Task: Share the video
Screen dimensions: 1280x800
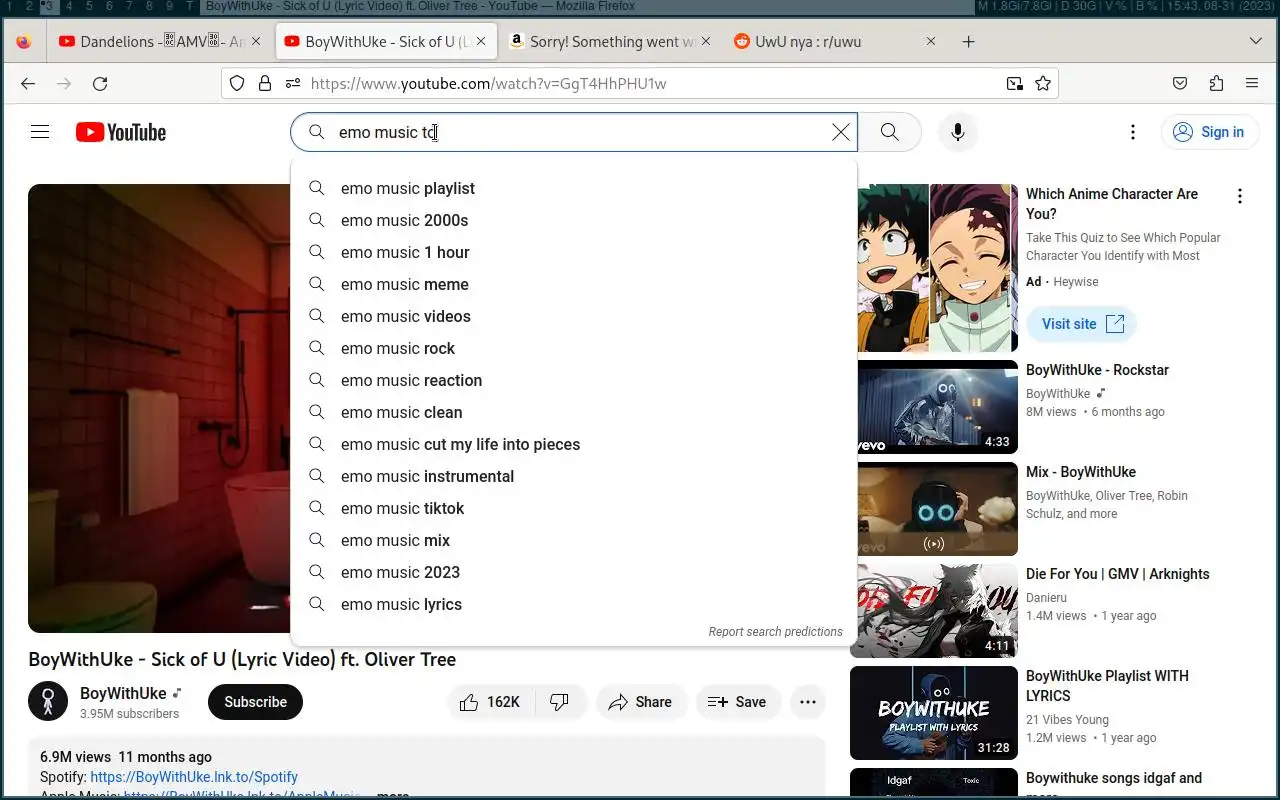Action: point(641,702)
